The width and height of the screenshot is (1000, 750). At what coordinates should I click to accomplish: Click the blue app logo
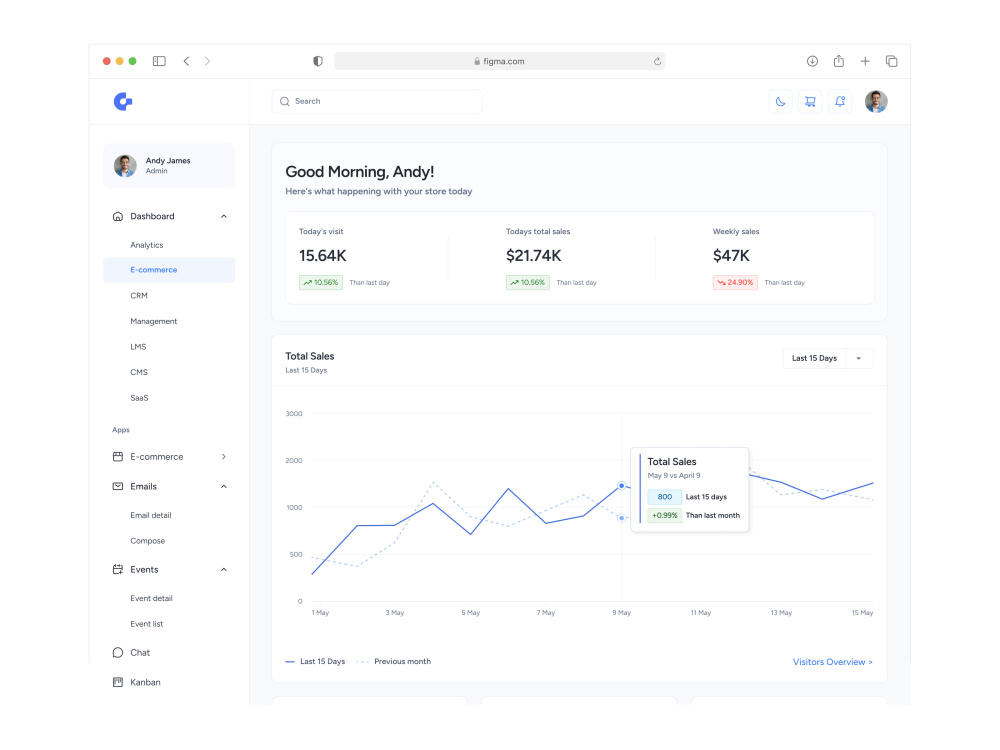point(123,101)
